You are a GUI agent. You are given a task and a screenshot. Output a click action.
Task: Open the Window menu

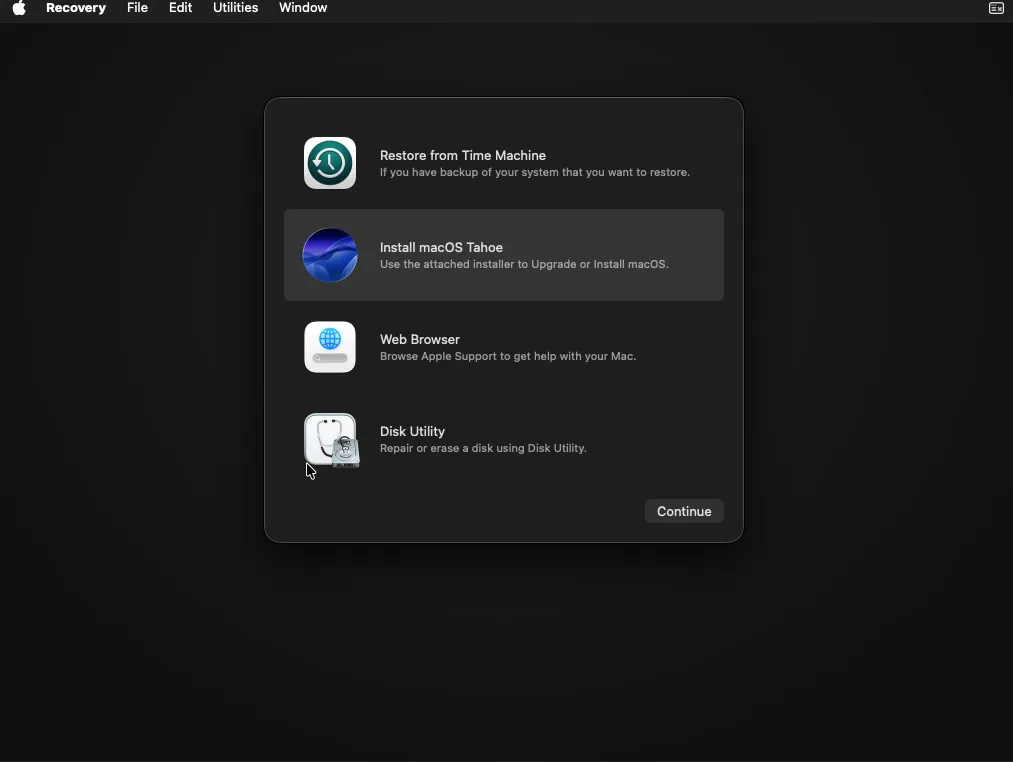point(303,8)
